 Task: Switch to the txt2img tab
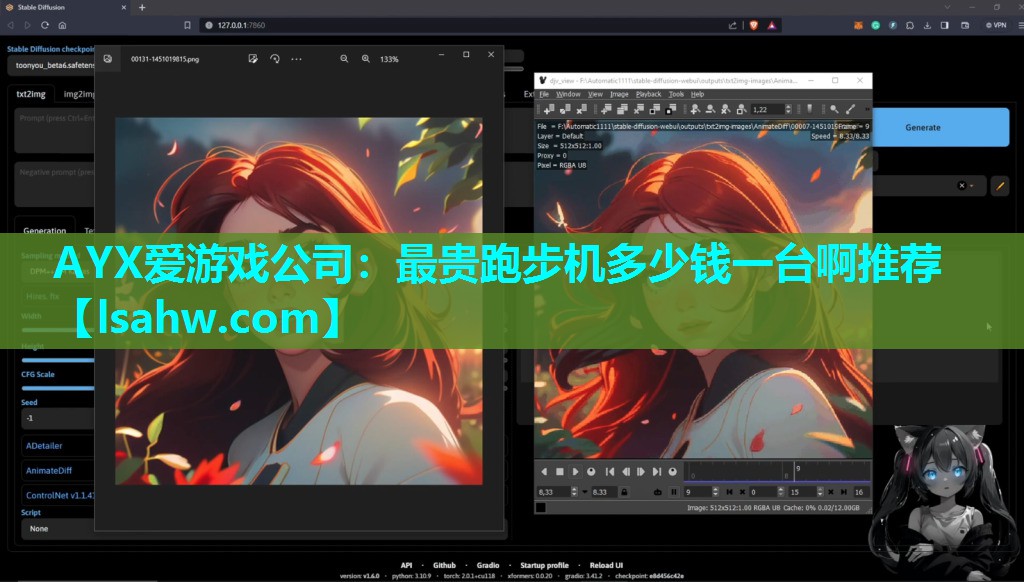[31, 94]
